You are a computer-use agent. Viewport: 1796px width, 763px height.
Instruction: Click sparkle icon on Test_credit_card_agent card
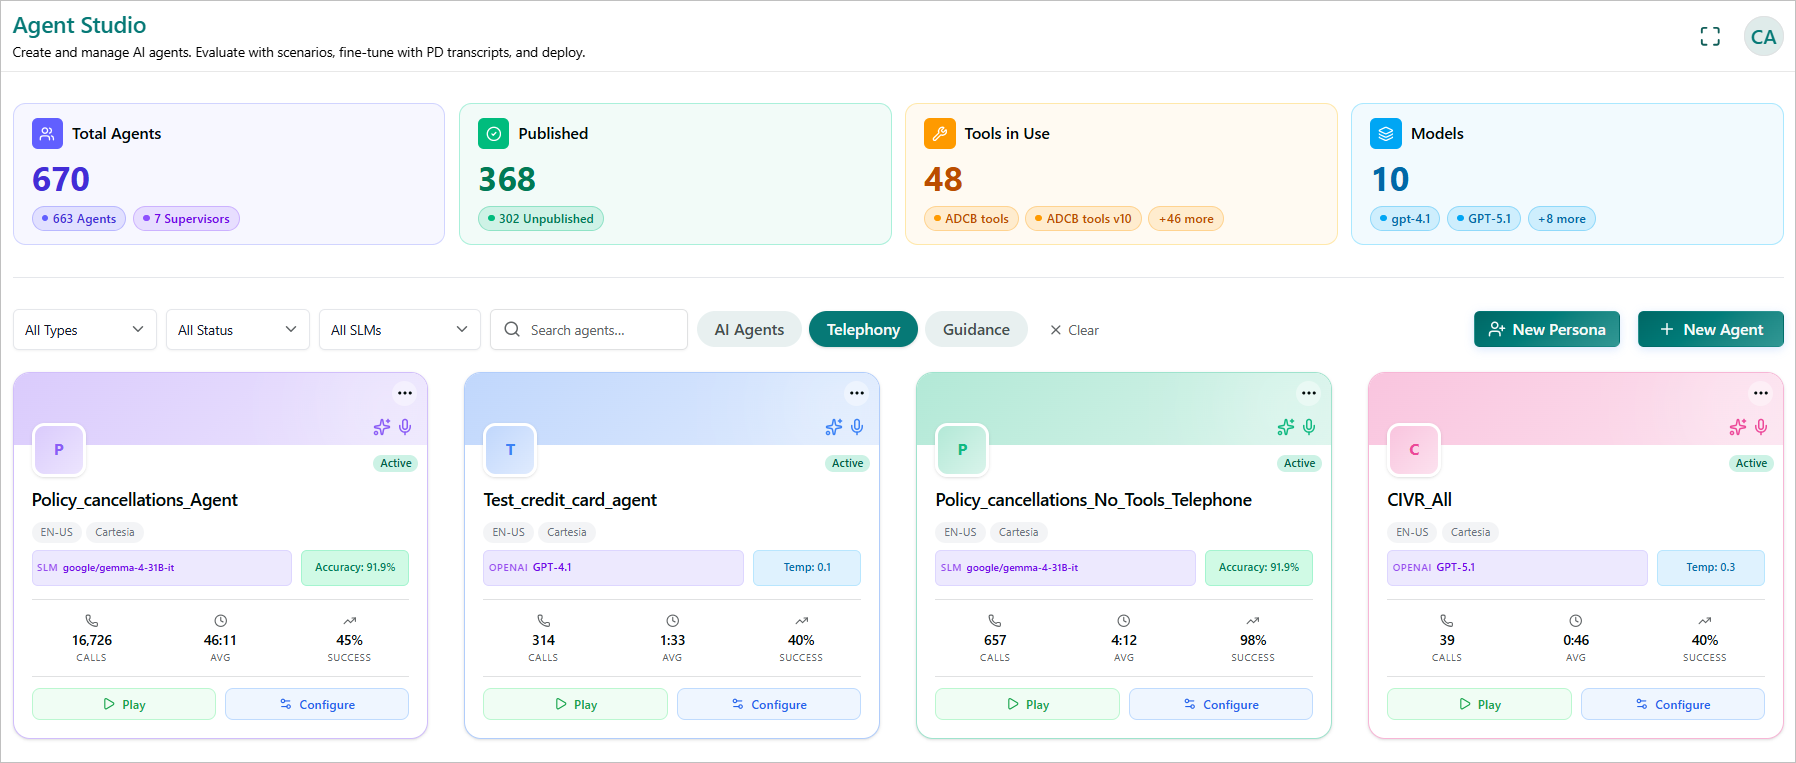pyautogui.click(x=834, y=427)
